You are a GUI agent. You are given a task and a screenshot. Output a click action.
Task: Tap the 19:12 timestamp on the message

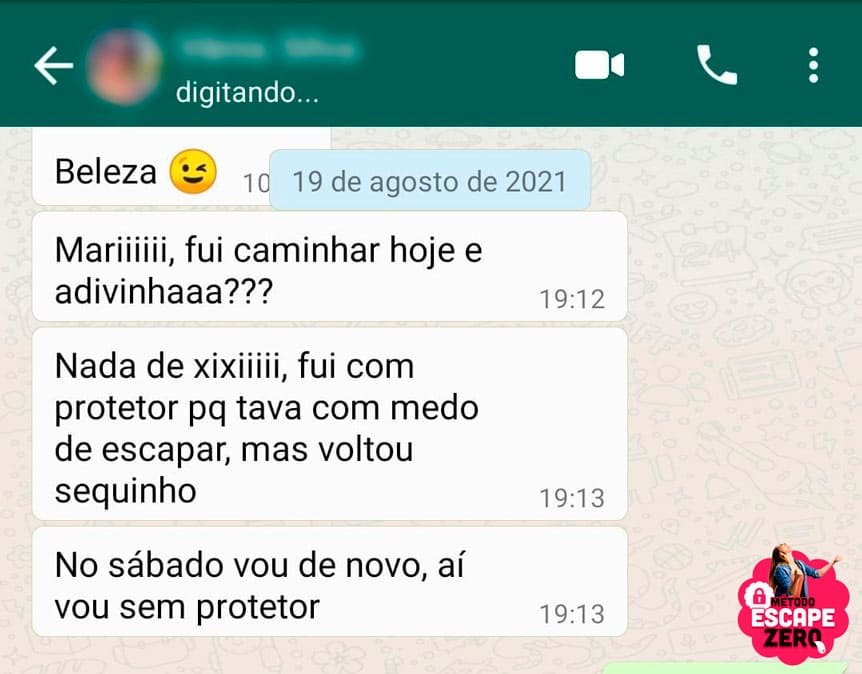point(572,300)
